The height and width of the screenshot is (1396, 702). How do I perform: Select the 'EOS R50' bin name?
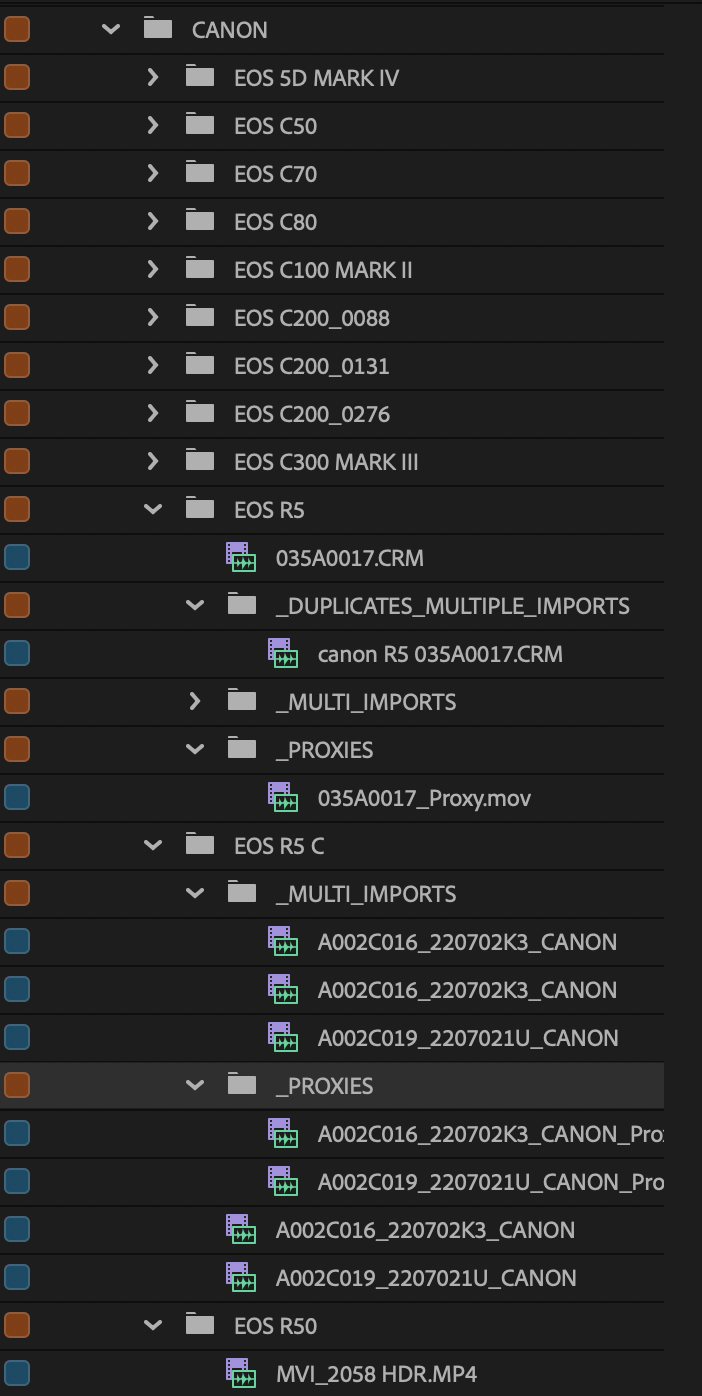275,1326
